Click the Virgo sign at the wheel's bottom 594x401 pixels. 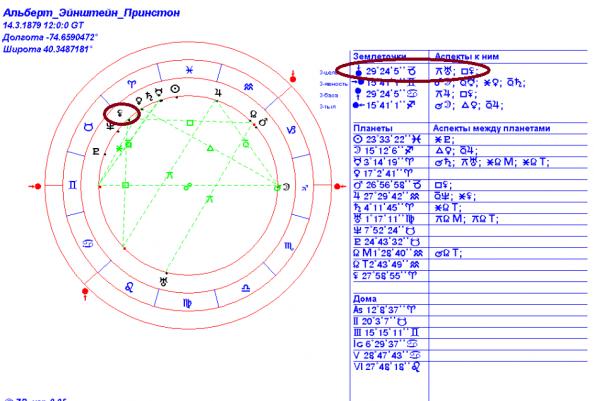187,303
